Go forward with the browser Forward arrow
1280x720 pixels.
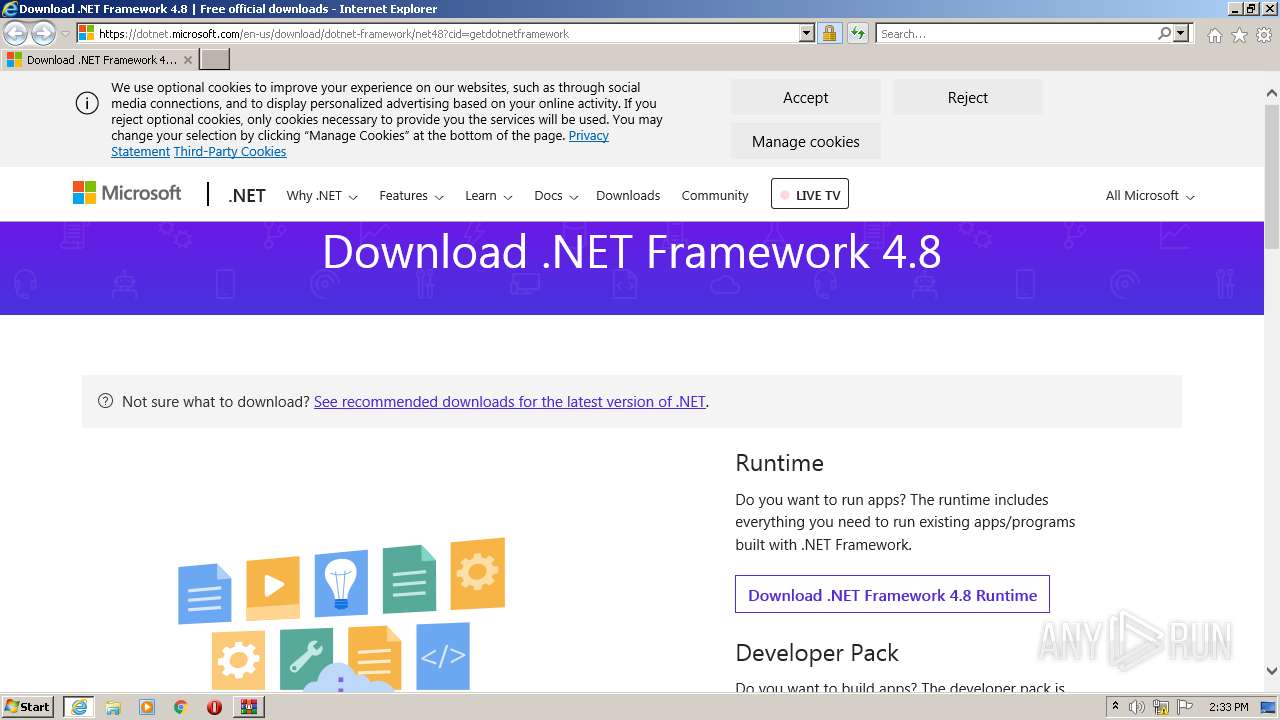[43, 34]
